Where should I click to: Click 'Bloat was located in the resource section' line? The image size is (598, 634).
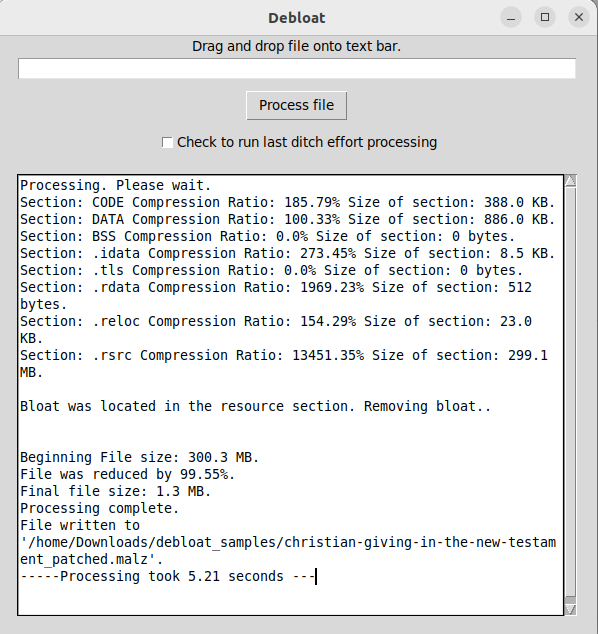coord(256,406)
